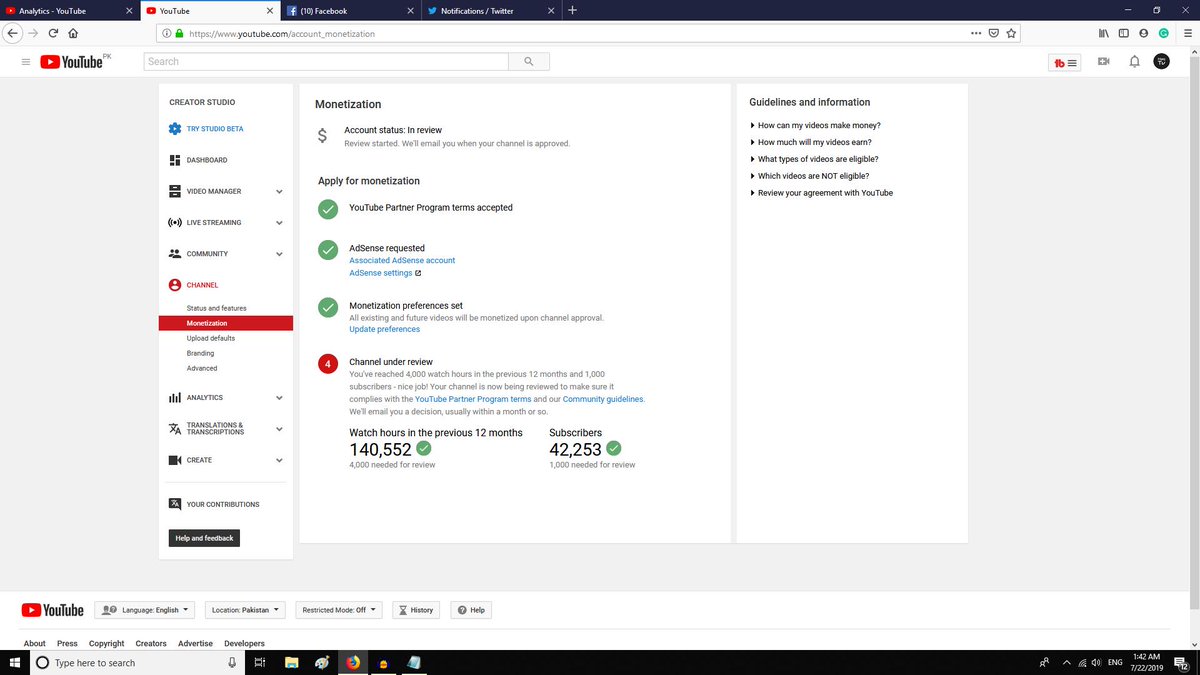Open the notifications bell

(x=1134, y=62)
